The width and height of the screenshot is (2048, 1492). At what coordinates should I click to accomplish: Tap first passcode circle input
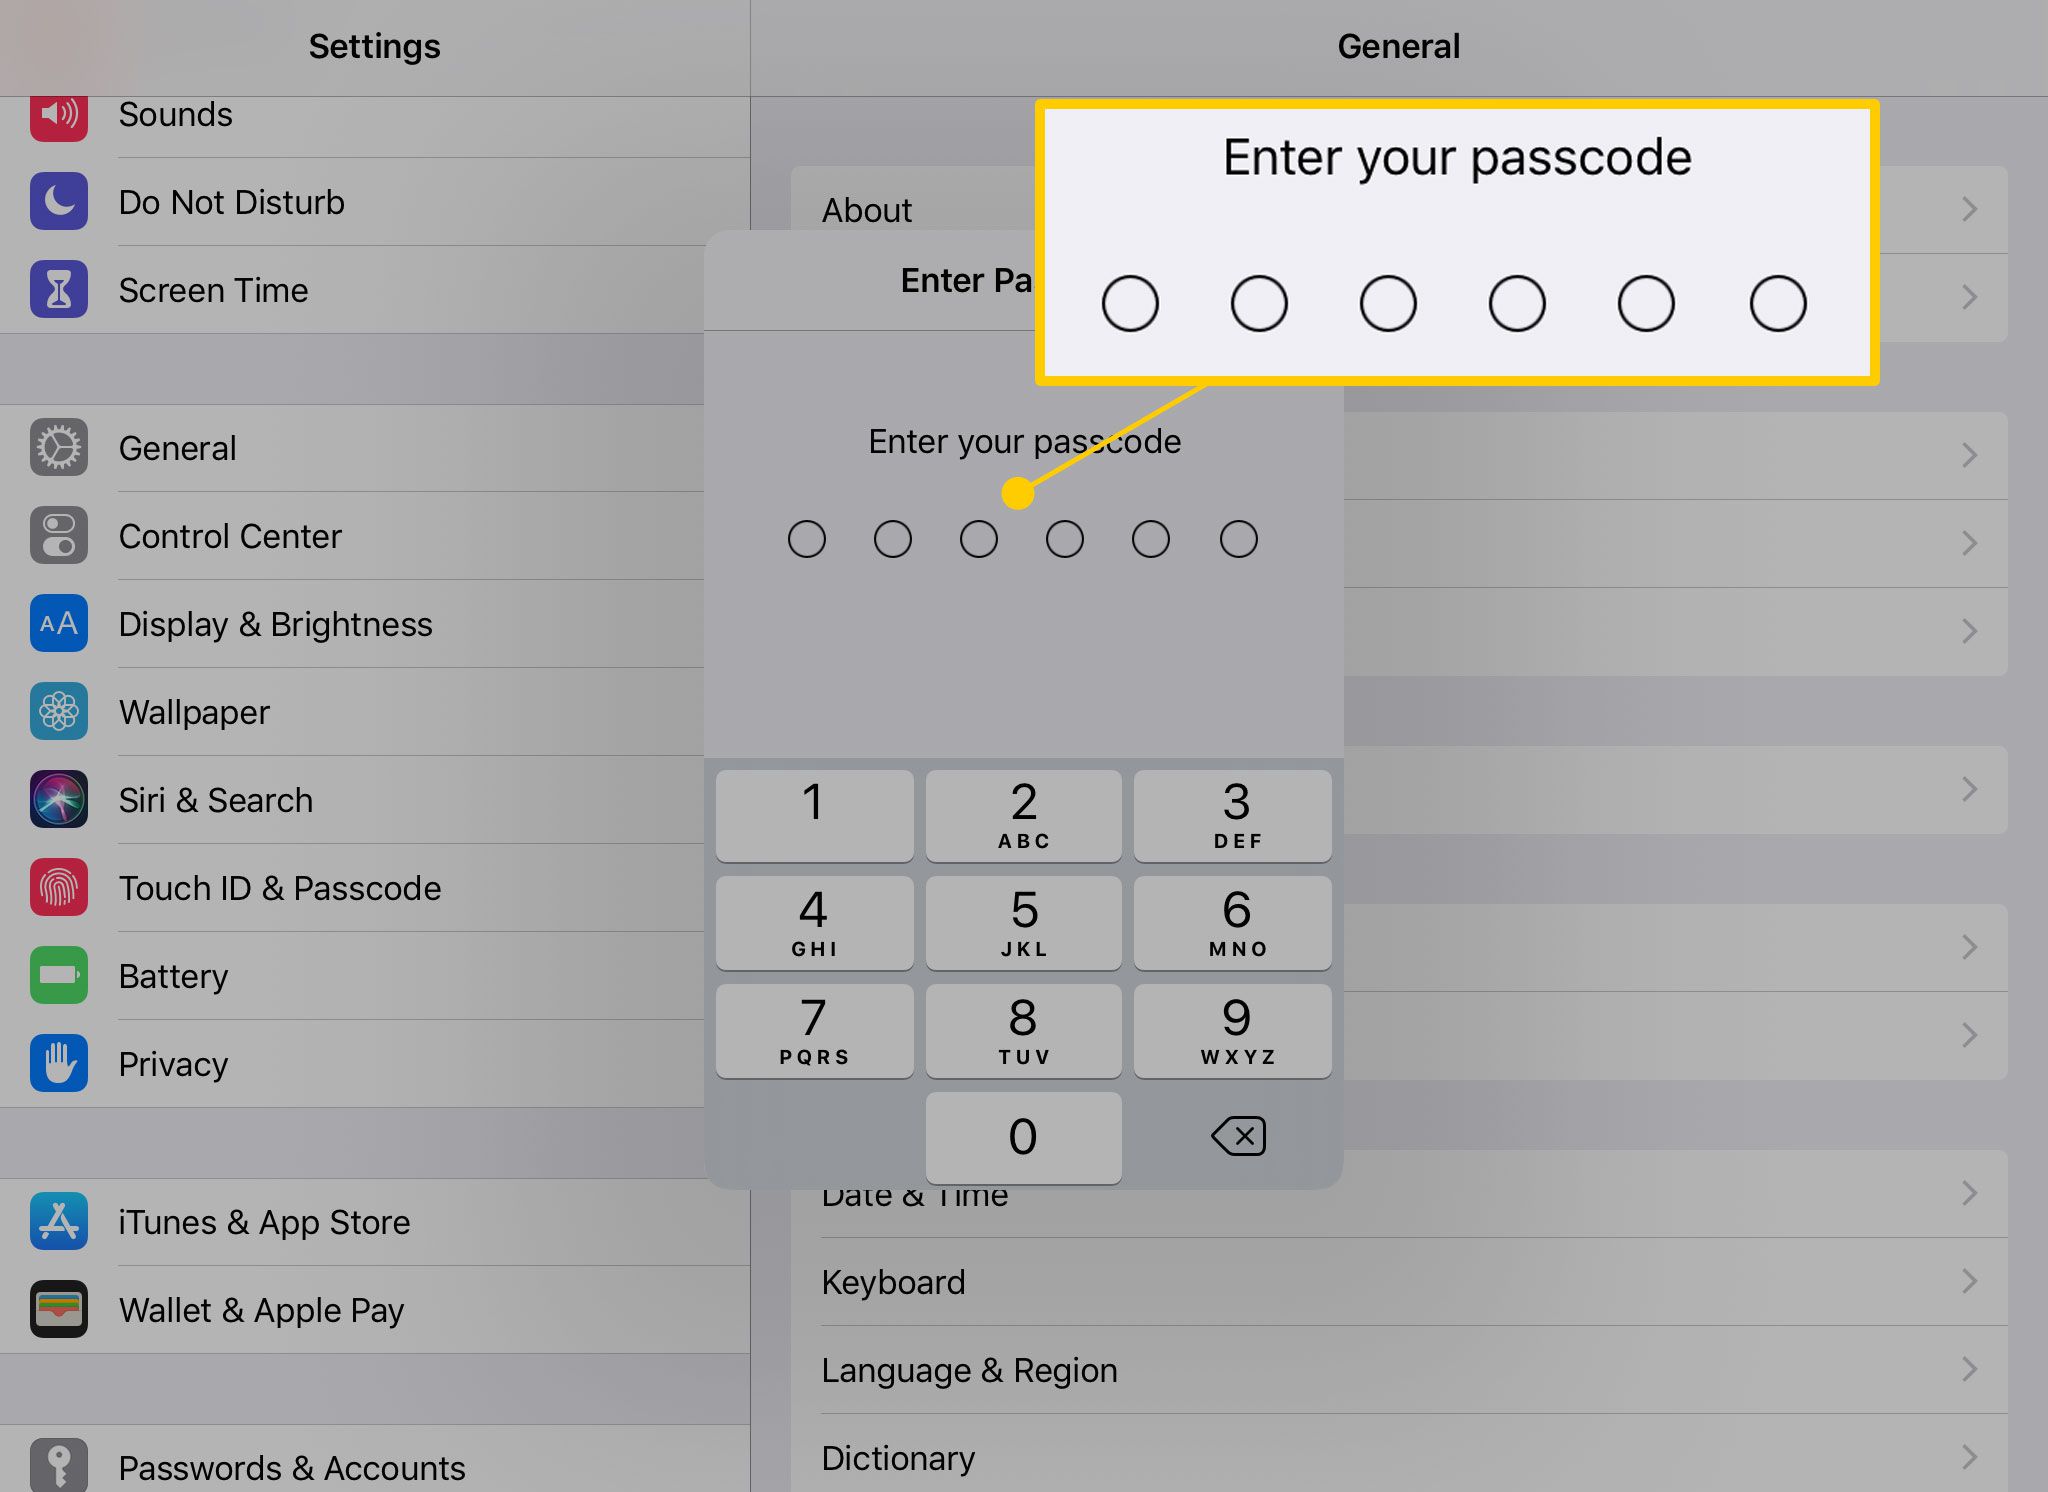(x=808, y=538)
